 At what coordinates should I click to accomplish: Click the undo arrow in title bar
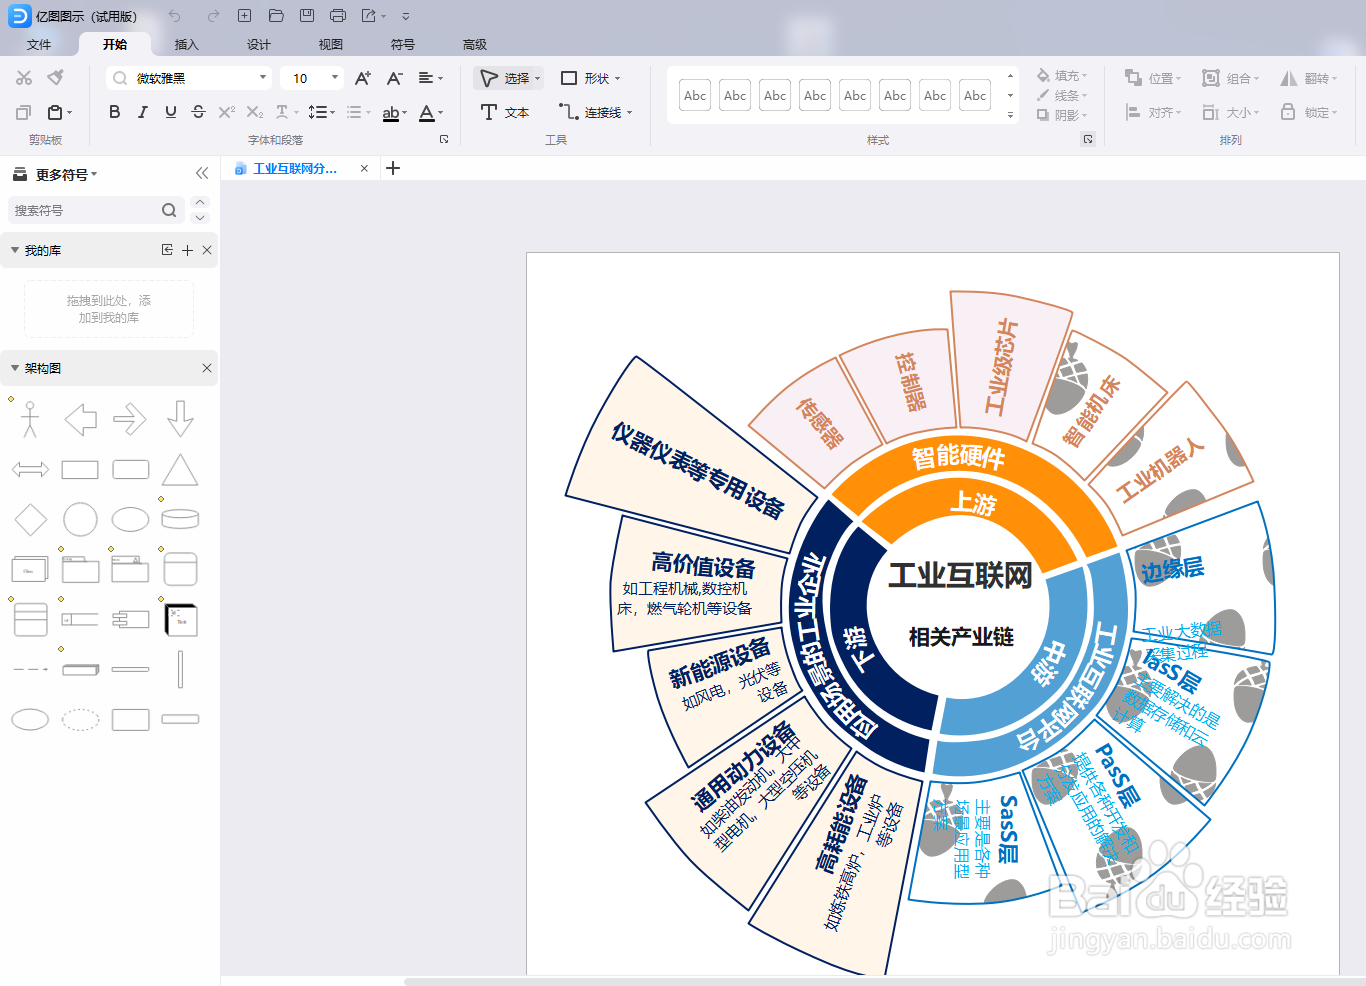coord(175,16)
